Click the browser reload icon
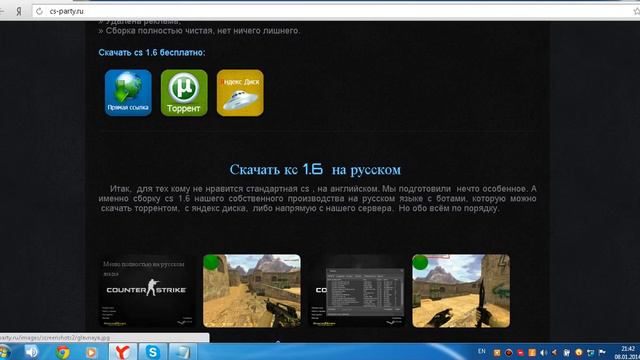Viewport: 640px width, 360px height. [x=39, y=11]
